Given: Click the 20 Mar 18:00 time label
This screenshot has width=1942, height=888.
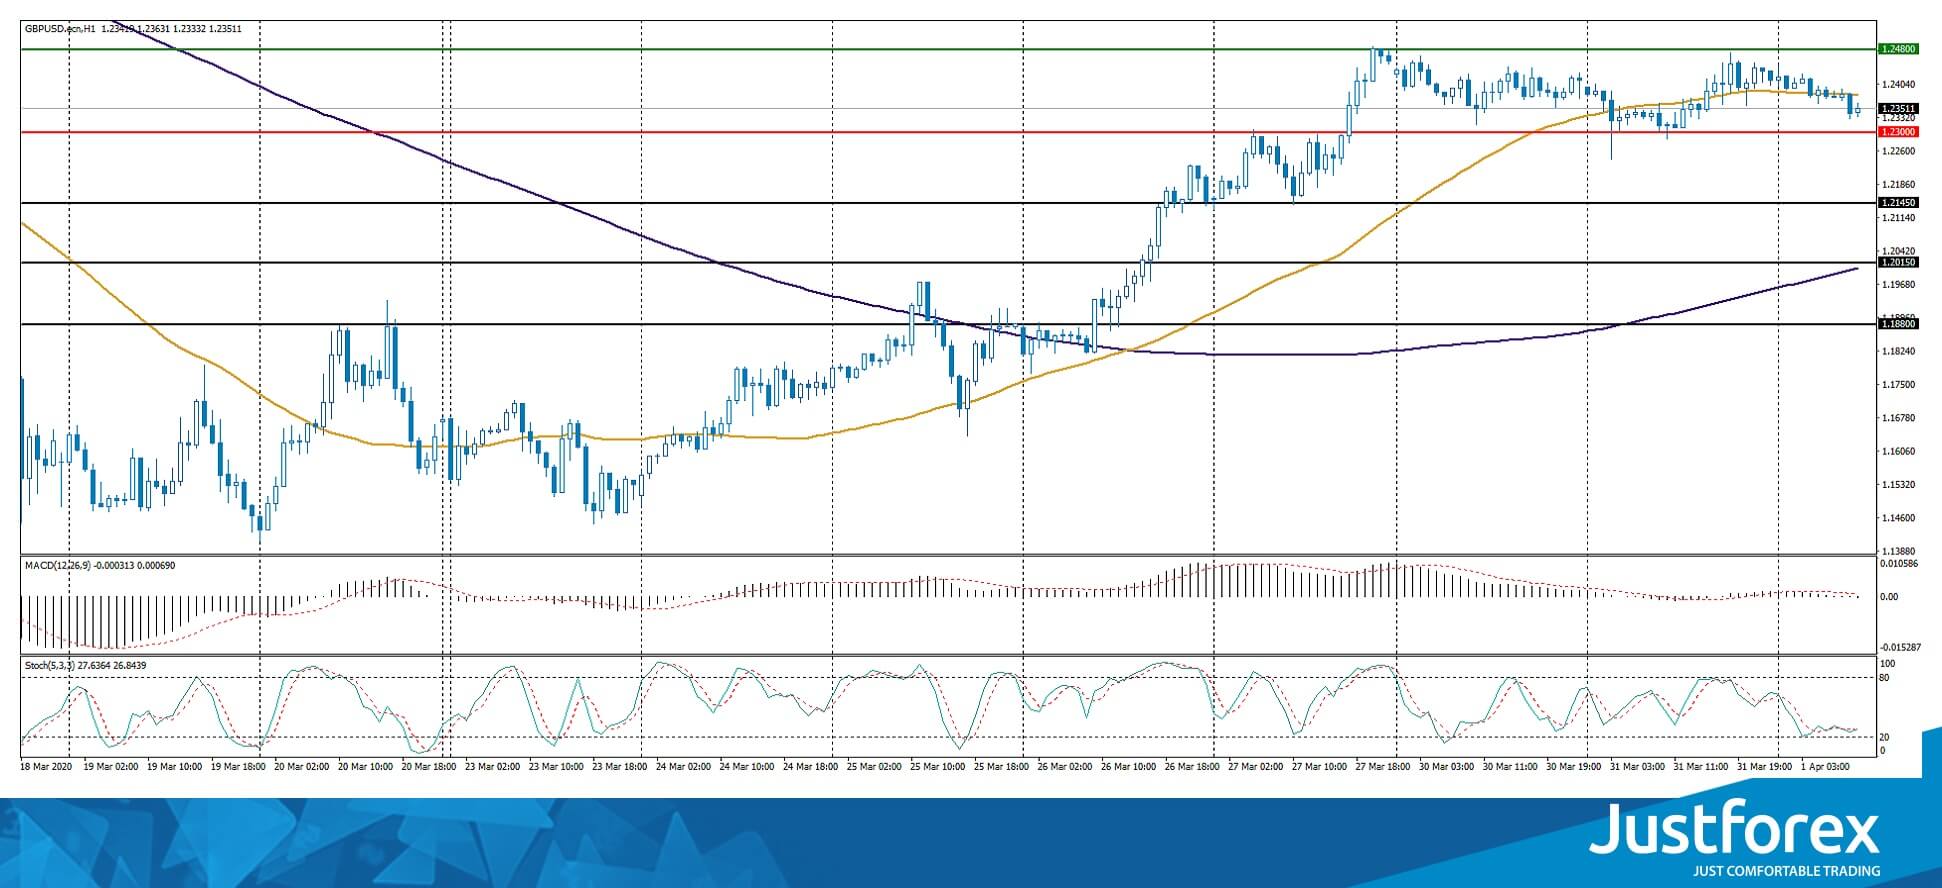Looking at the screenshot, I should click(x=430, y=767).
